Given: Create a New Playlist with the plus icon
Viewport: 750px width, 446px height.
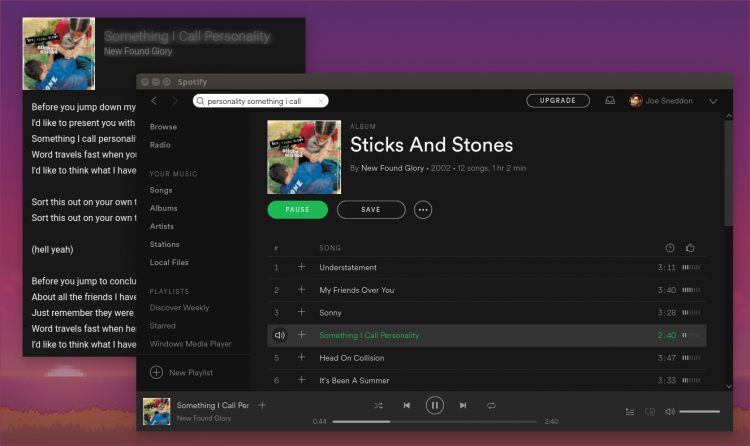Looking at the screenshot, I should pos(156,372).
